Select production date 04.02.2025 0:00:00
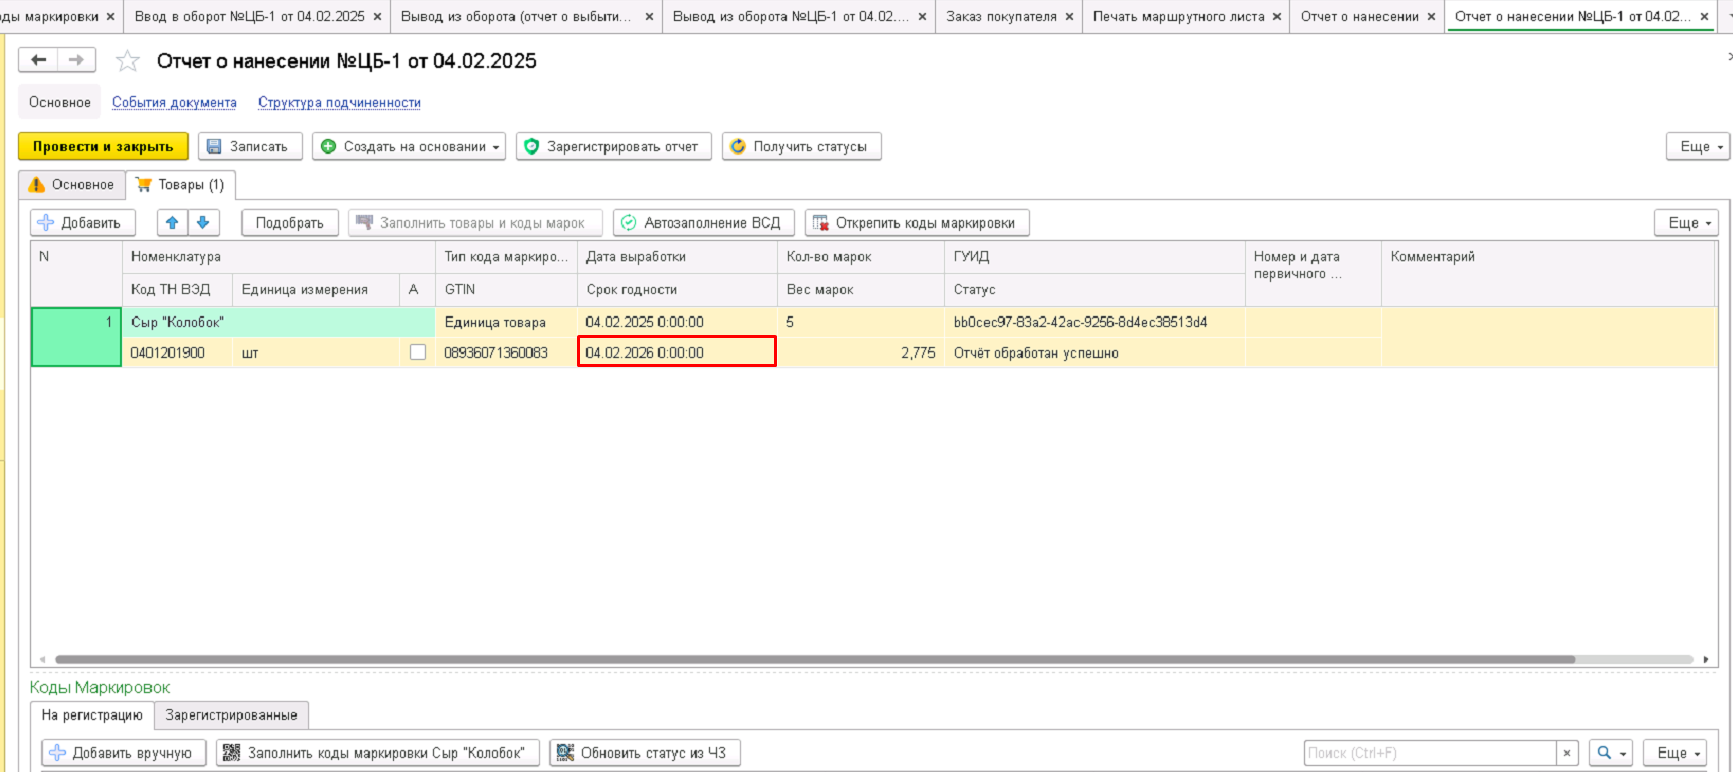This screenshot has width=1733, height=772. (677, 322)
